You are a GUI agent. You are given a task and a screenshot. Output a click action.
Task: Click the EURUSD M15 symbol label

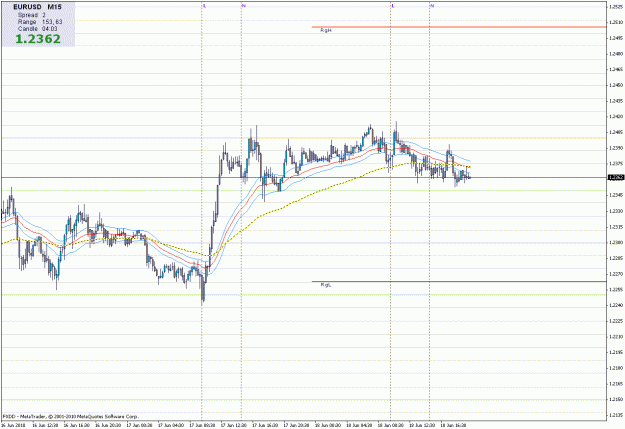pyautogui.click(x=37, y=7)
